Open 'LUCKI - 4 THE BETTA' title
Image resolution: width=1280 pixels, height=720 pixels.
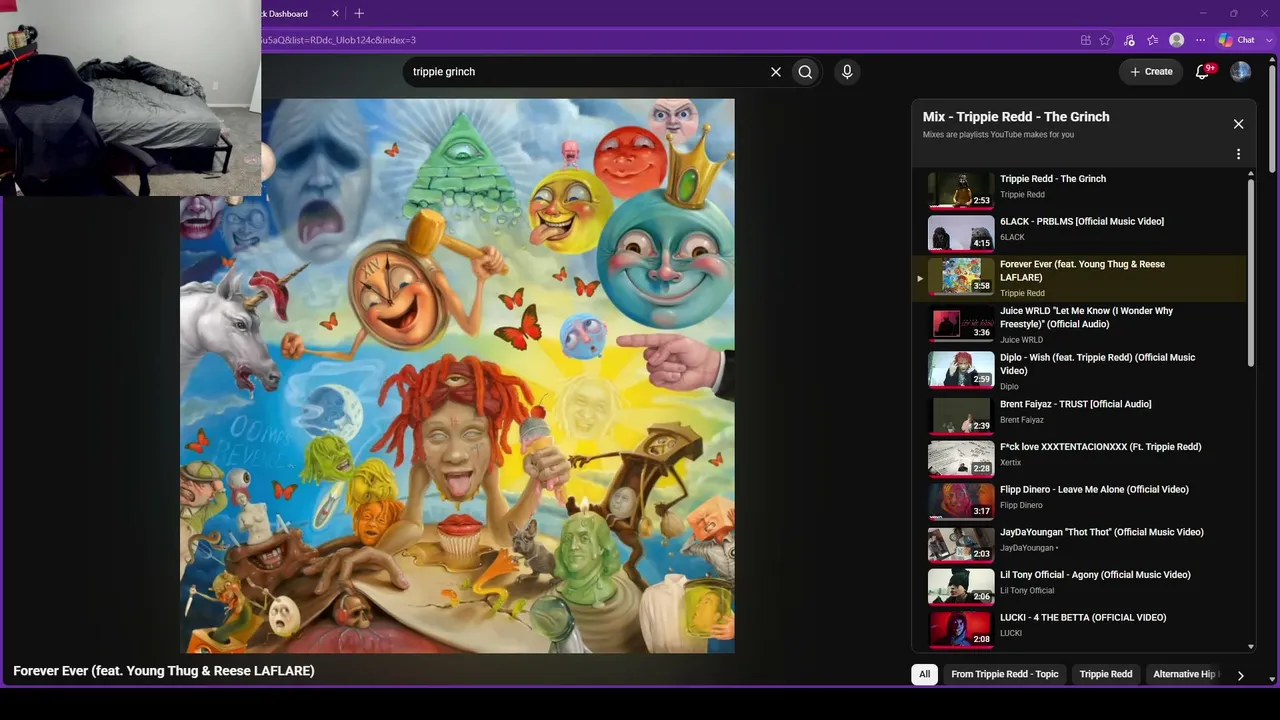(1083, 618)
